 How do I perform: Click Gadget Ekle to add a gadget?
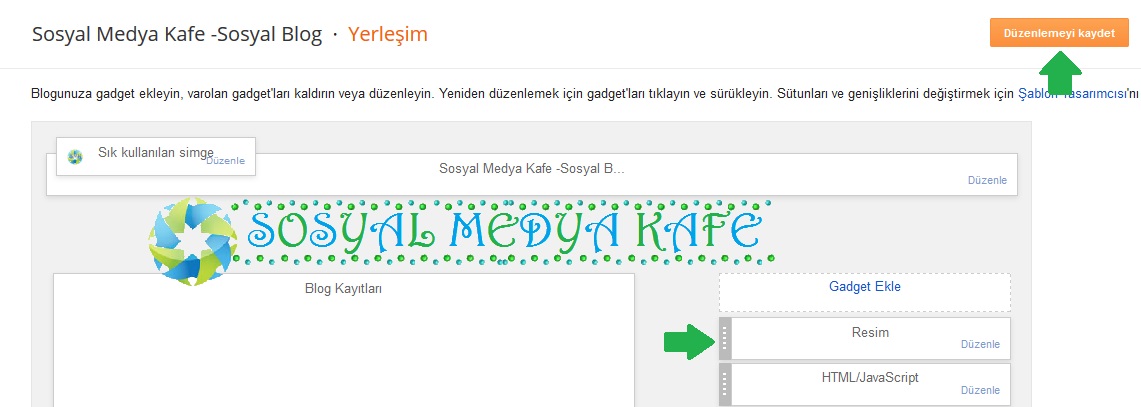pyautogui.click(x=864, y=287)
